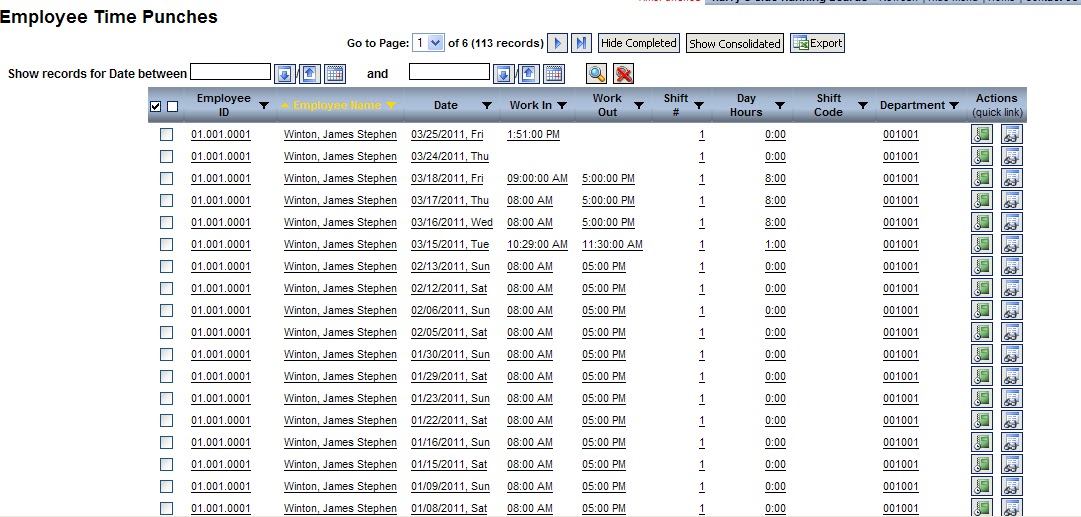
Task: Click the 1:51:00 PM work-in link
Action: (x=534, y=134)
